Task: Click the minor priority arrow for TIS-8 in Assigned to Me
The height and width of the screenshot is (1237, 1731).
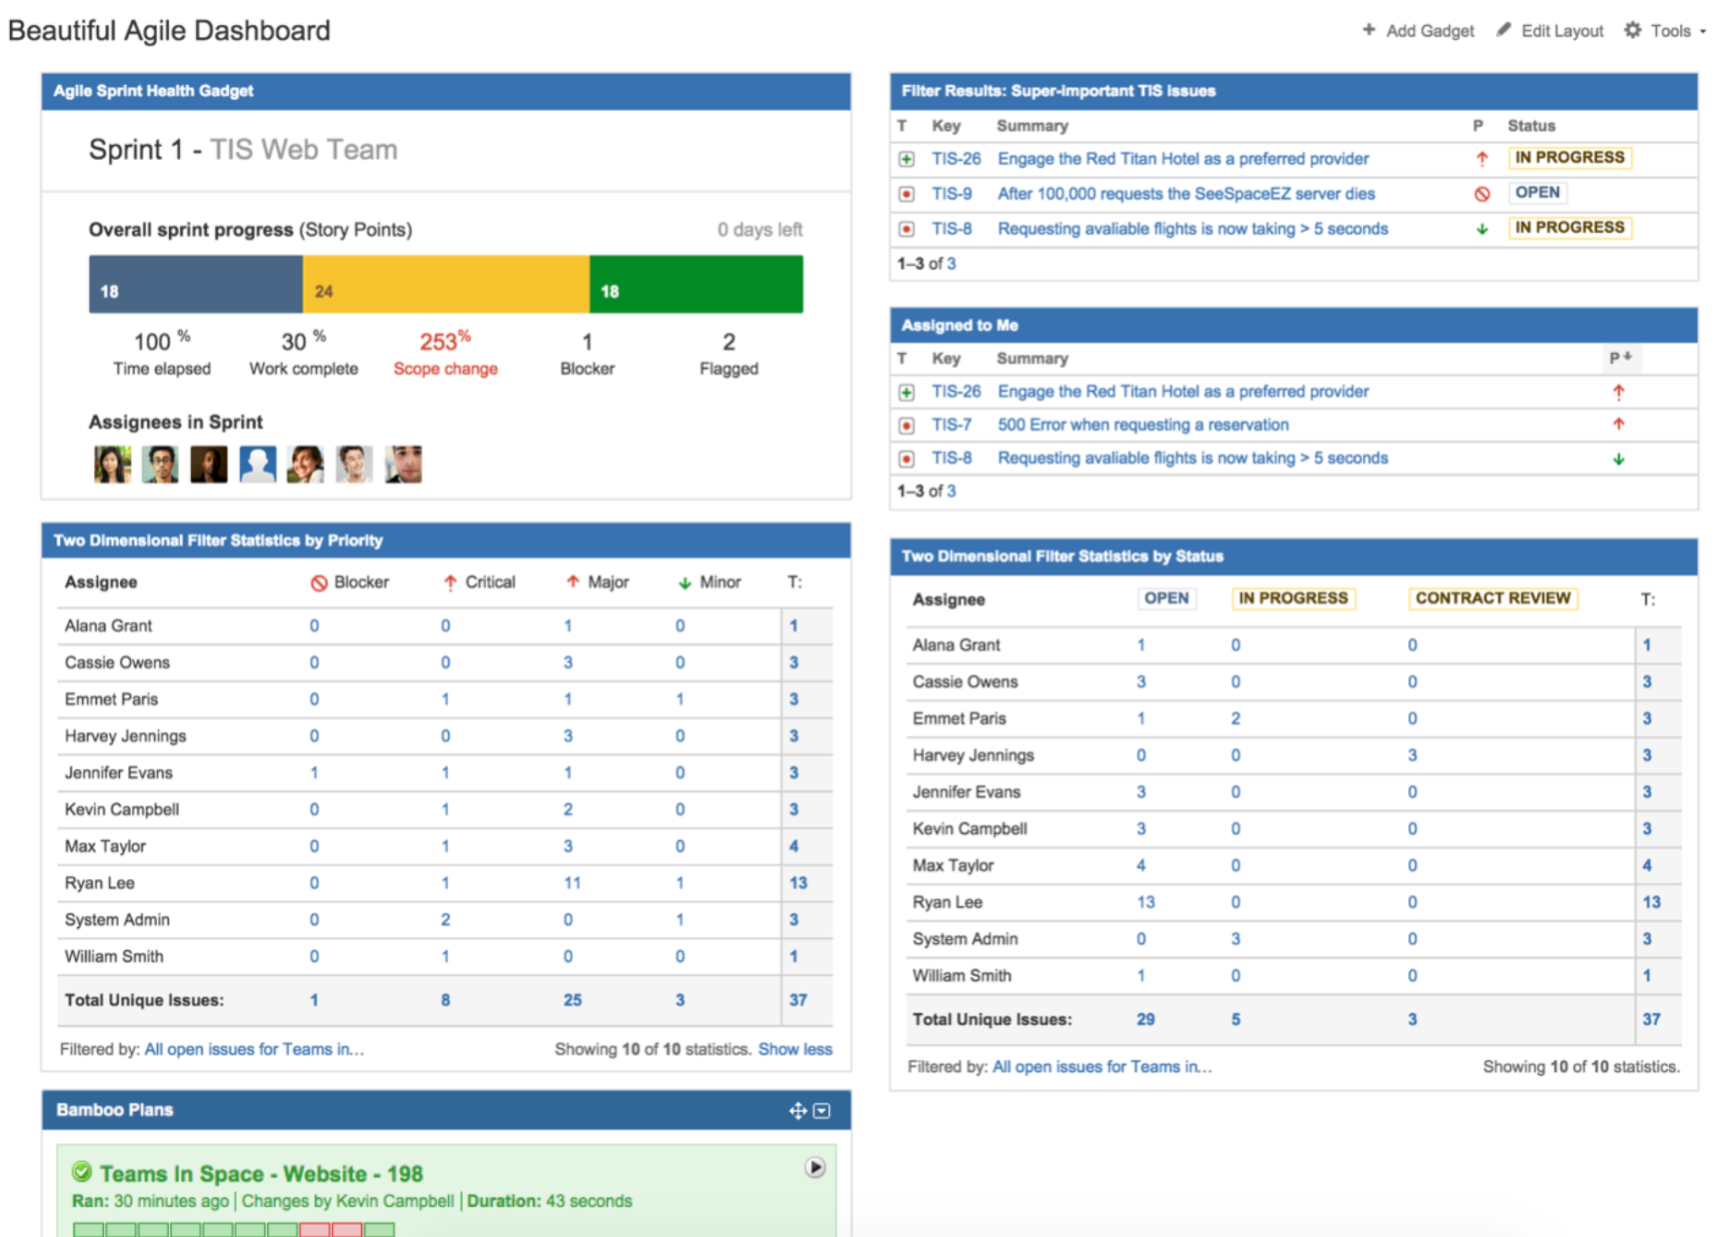Action: [x=1618, y=459]
